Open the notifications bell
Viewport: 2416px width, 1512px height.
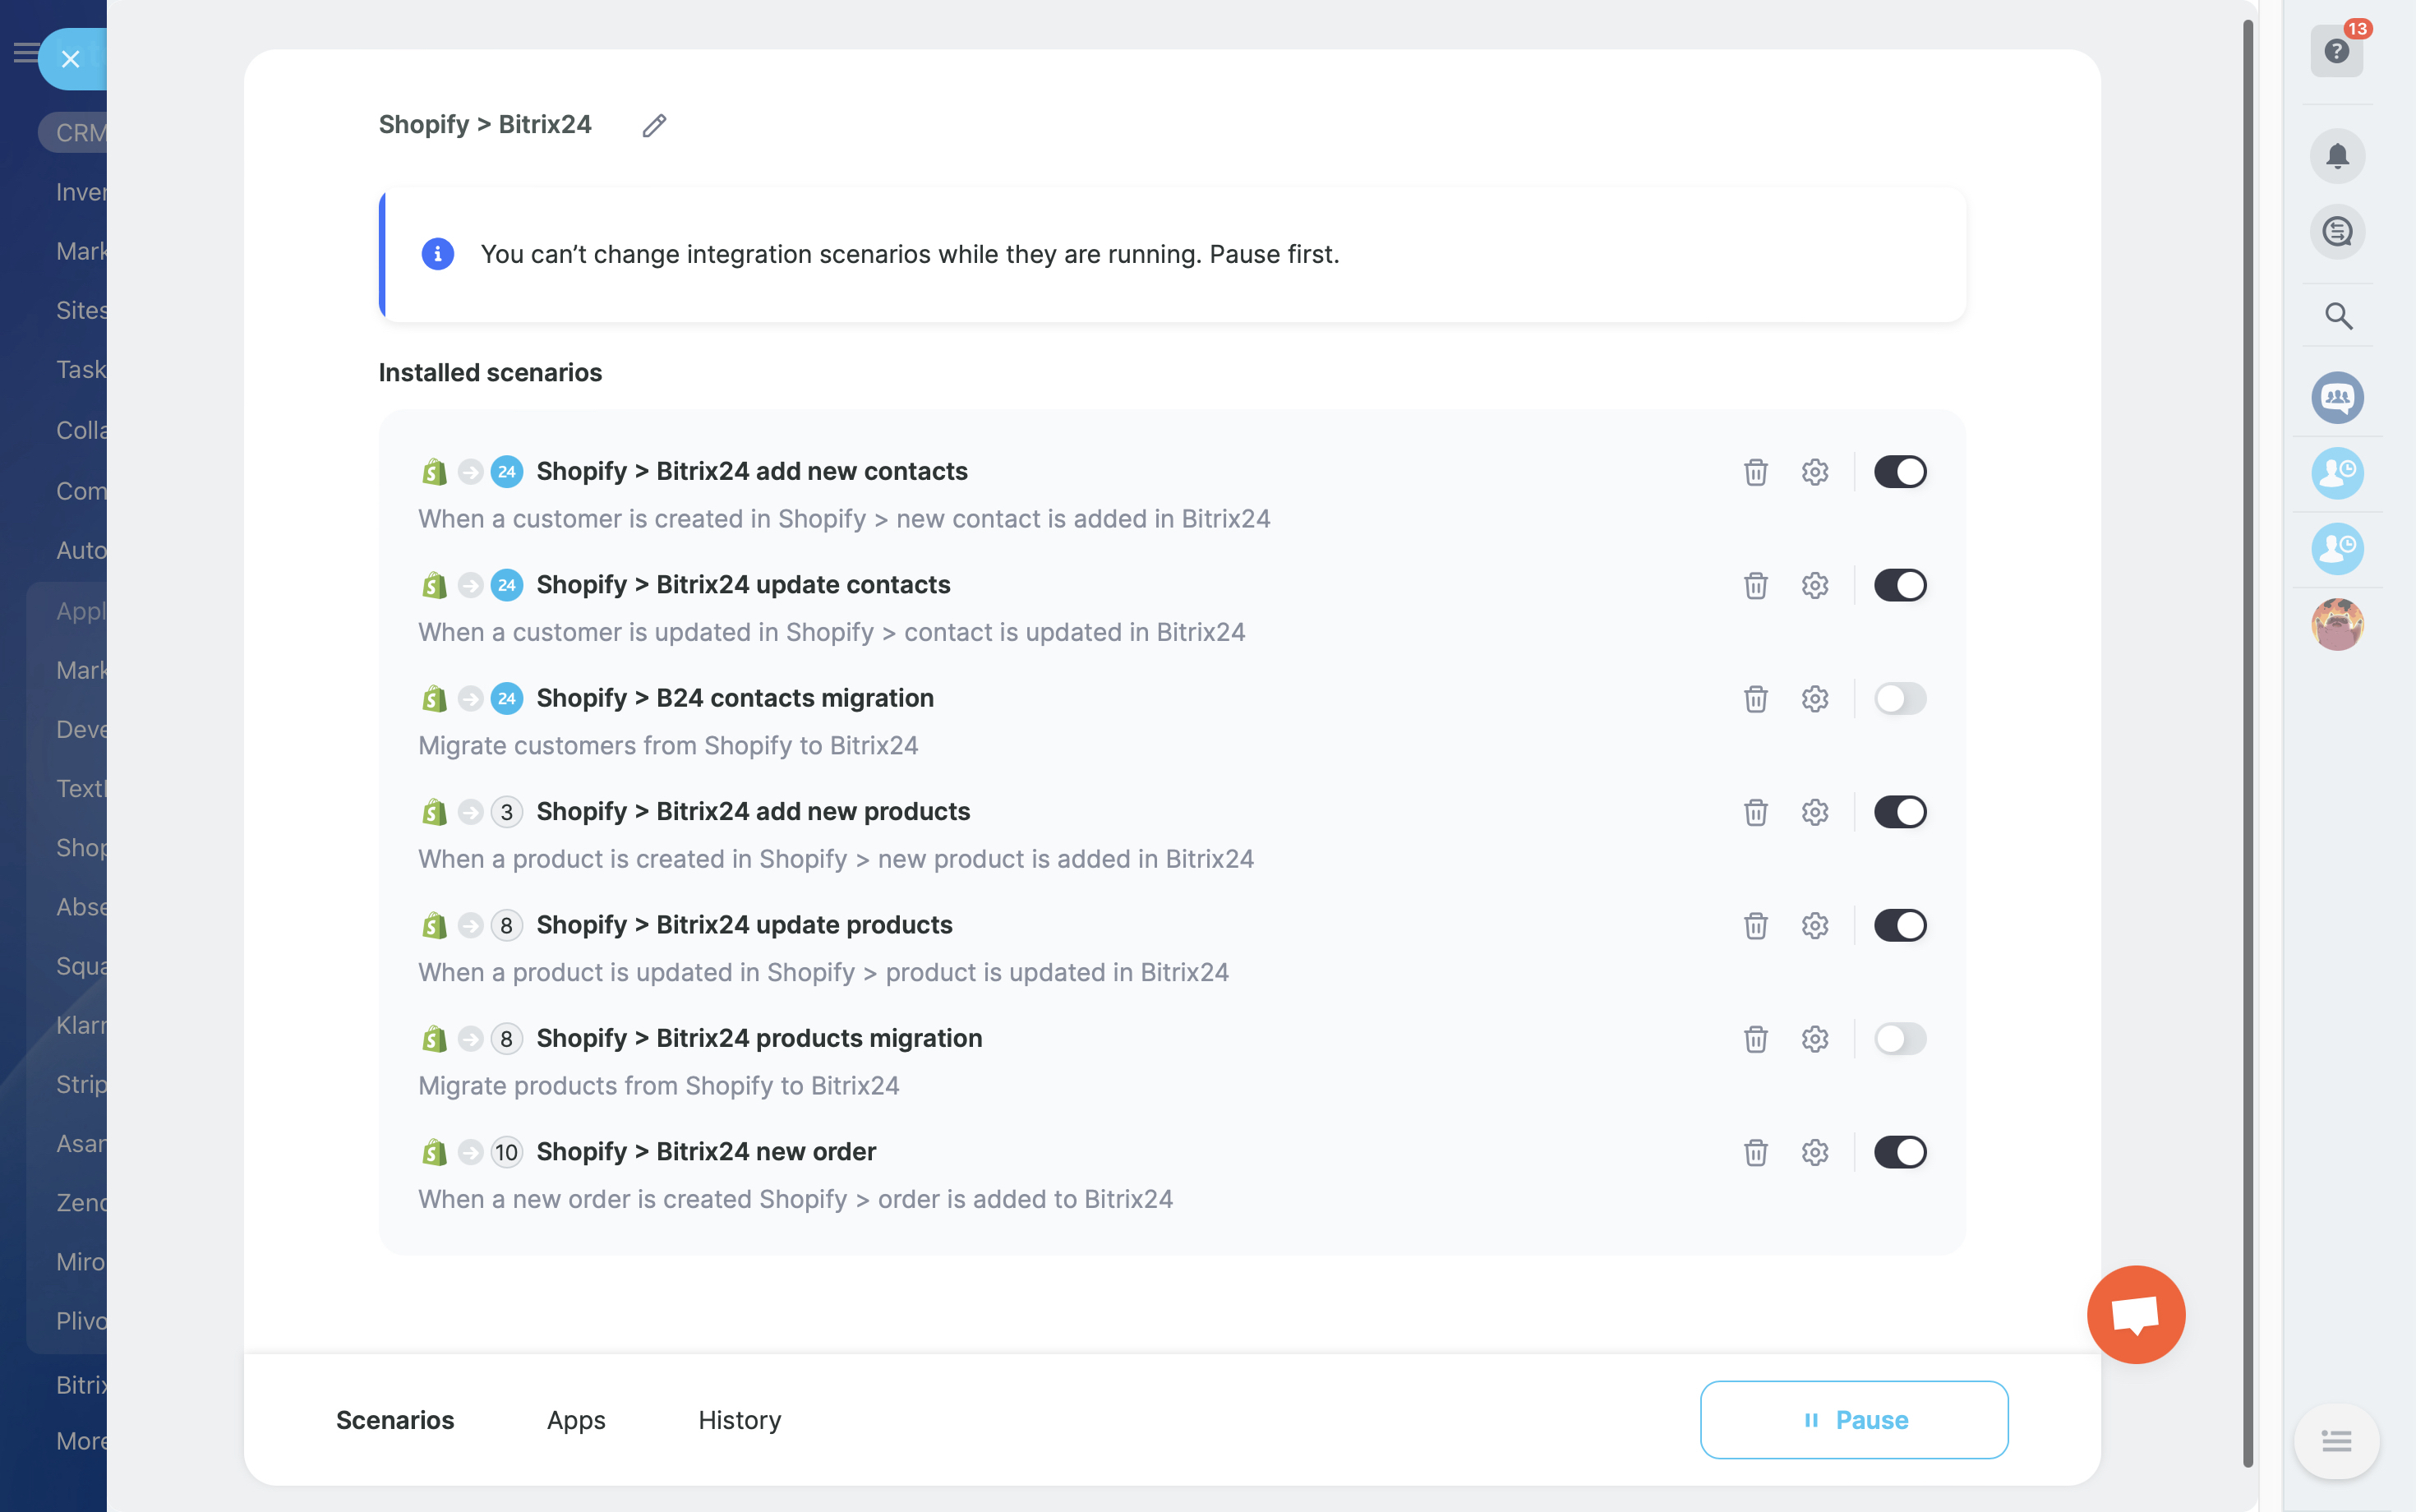(x=2337, y=156)
